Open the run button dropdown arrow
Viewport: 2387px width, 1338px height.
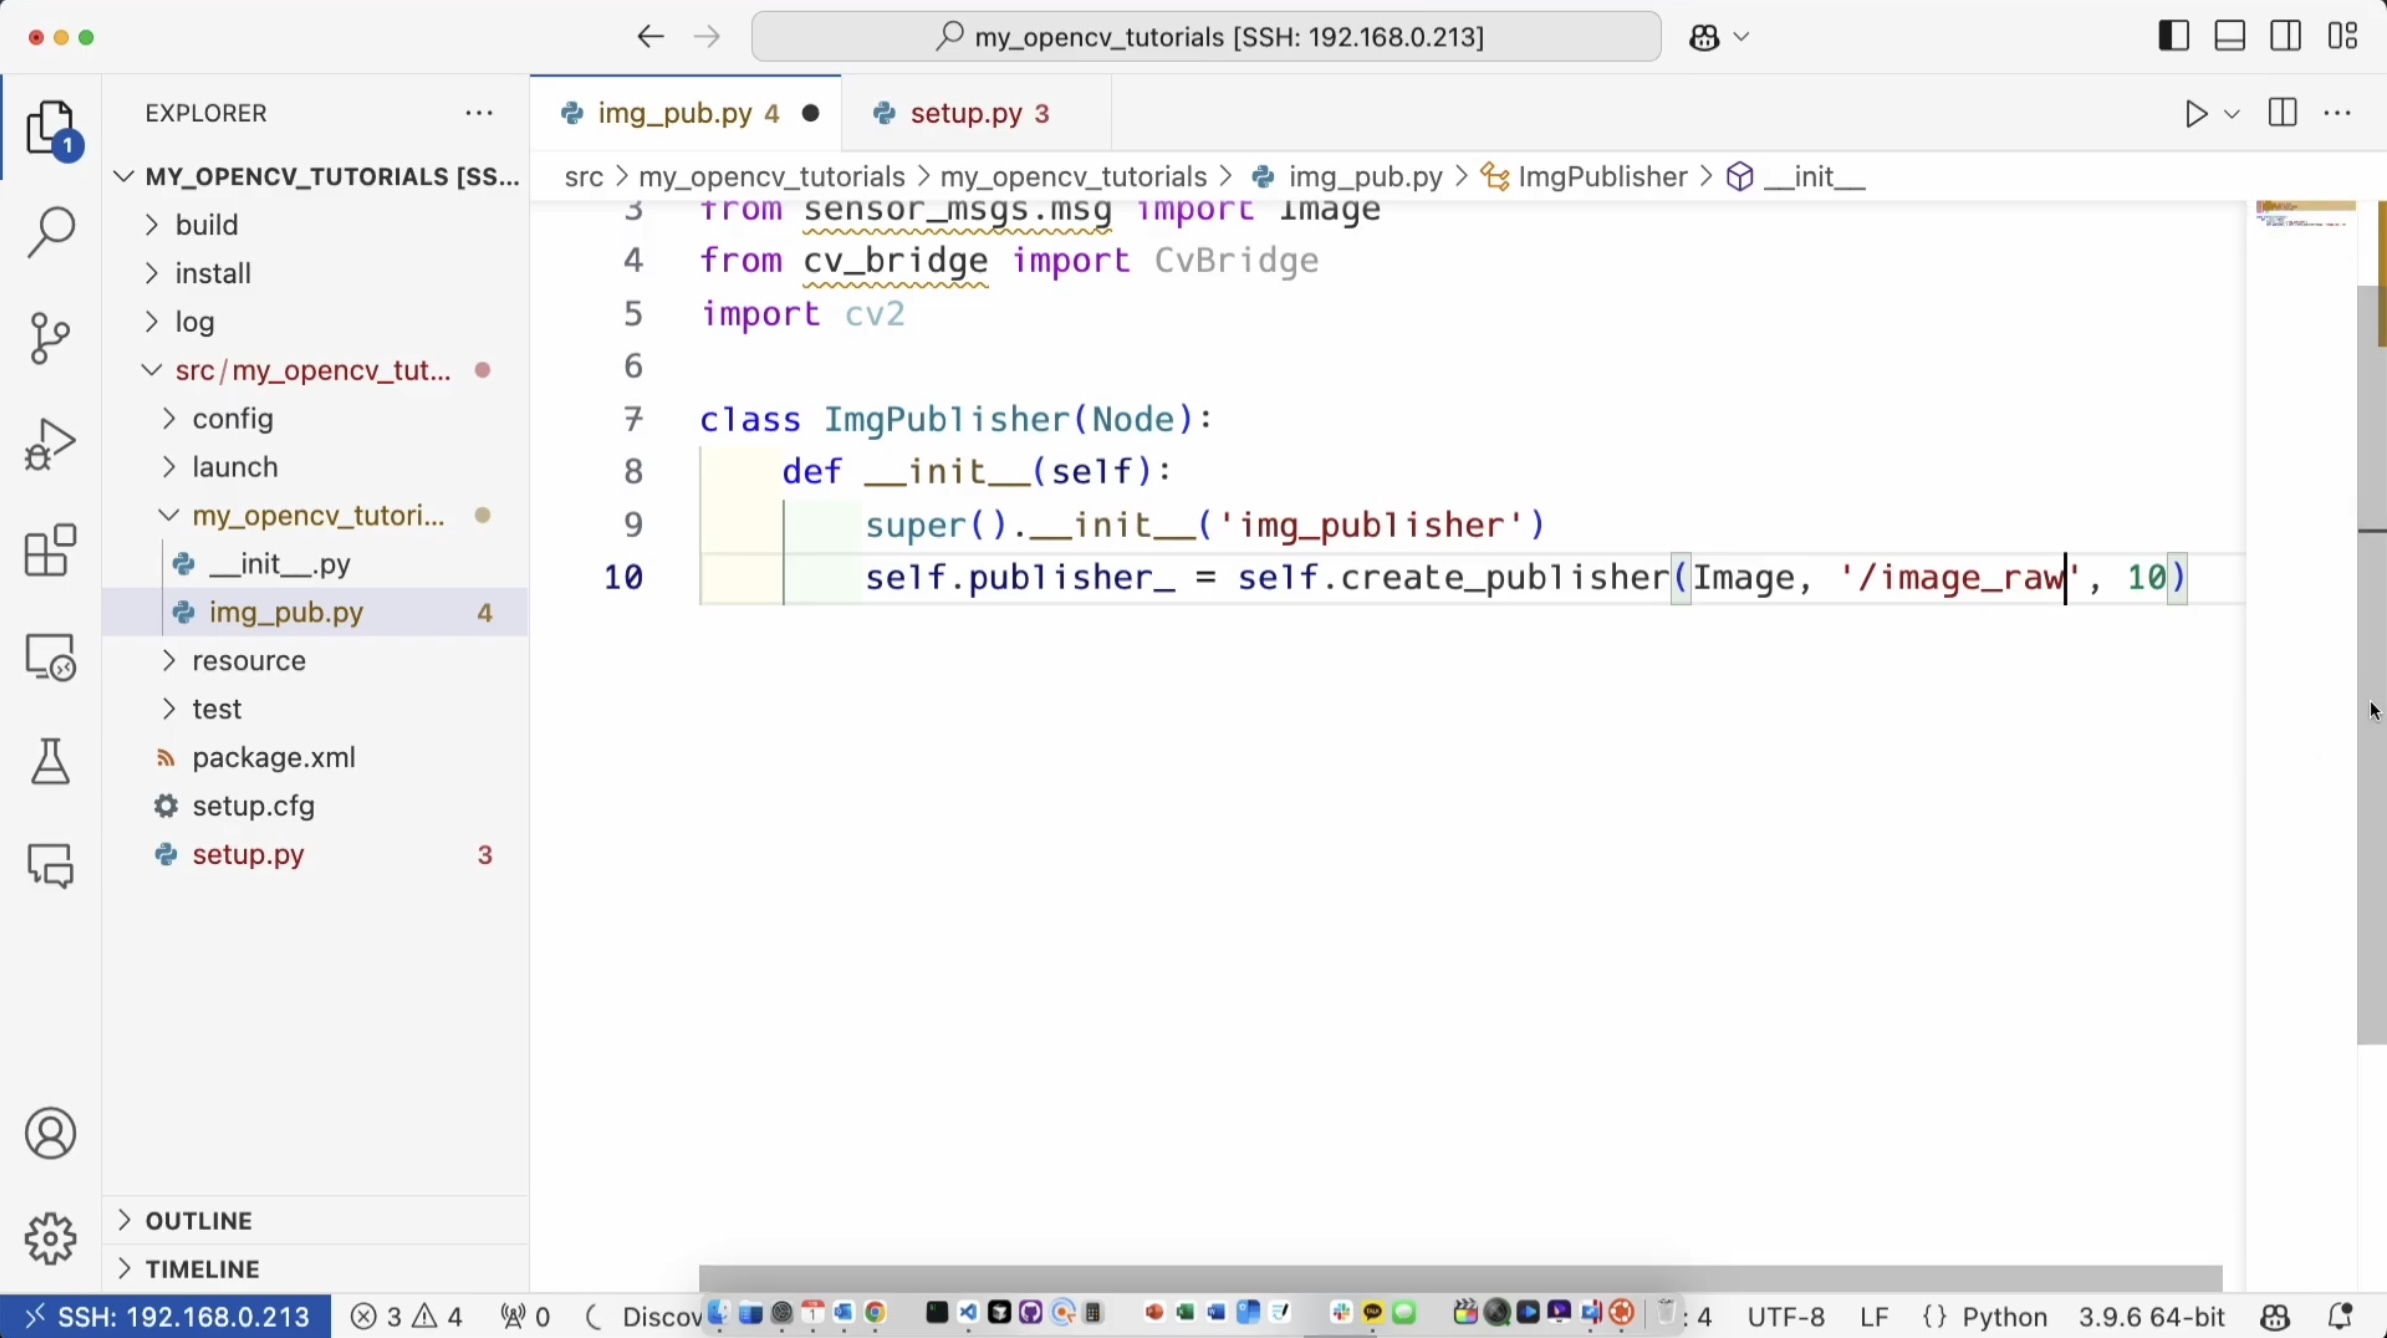pyautogui.click(x=2232, y=114)
